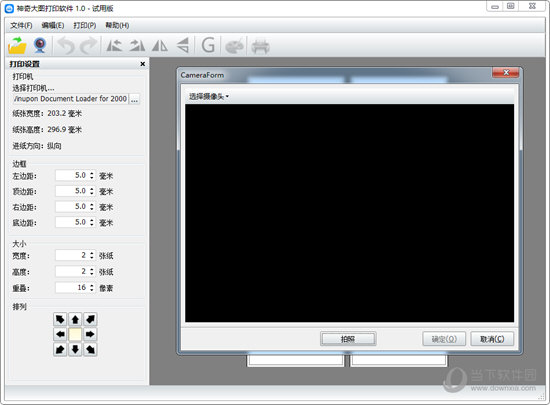Click the flip horizontal mirror icon
550x405 pixels.
[x=160, y=46]
